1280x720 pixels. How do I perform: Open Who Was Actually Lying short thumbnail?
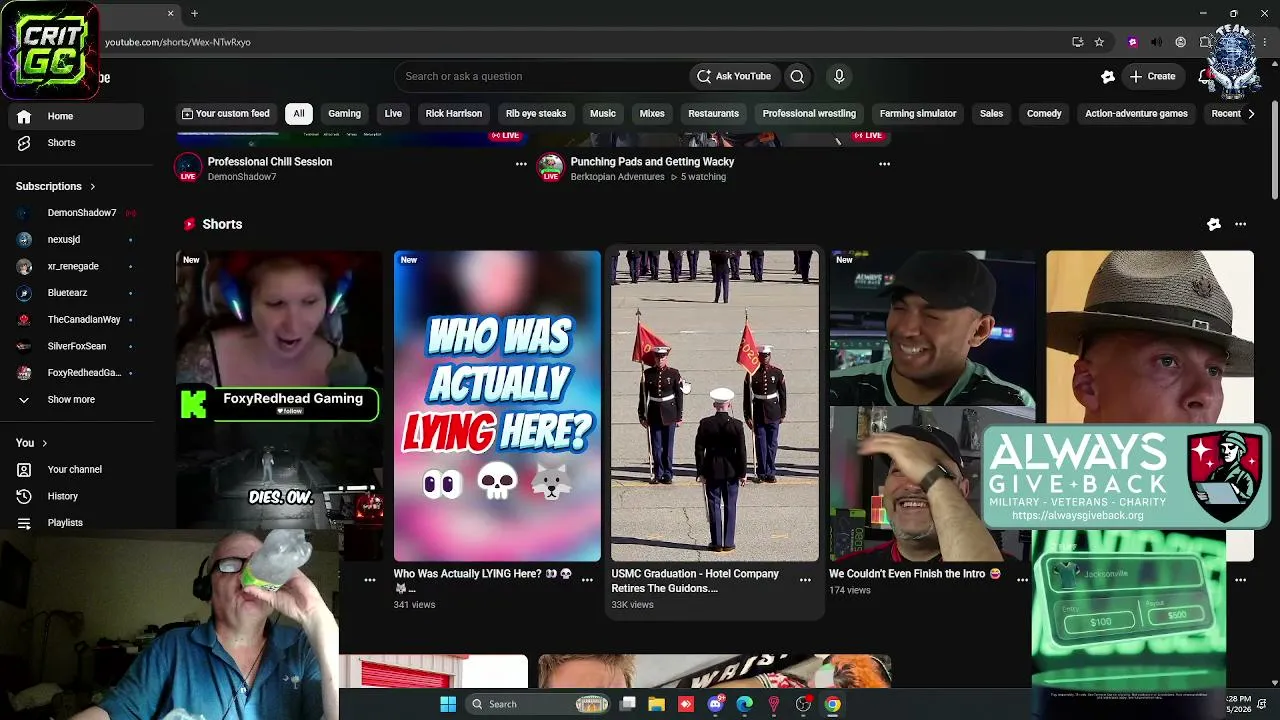(x=497, y=406)
